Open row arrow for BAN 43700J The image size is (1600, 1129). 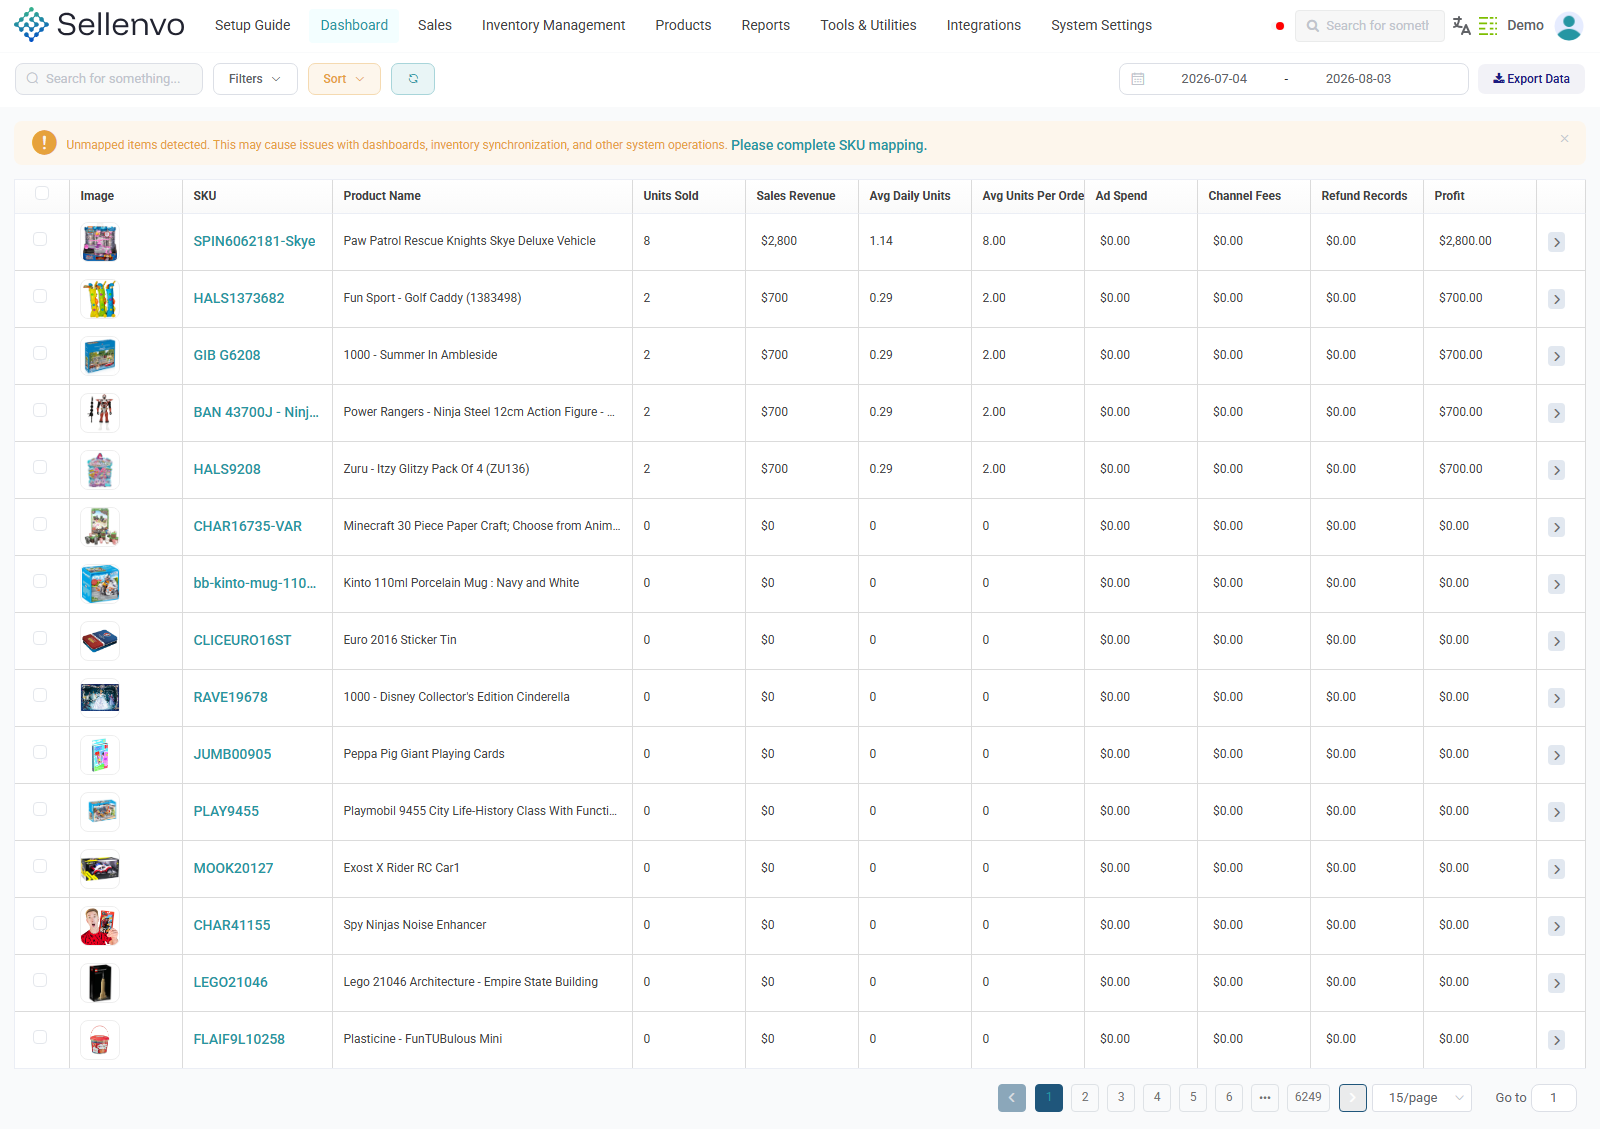tap(1556, 413)
